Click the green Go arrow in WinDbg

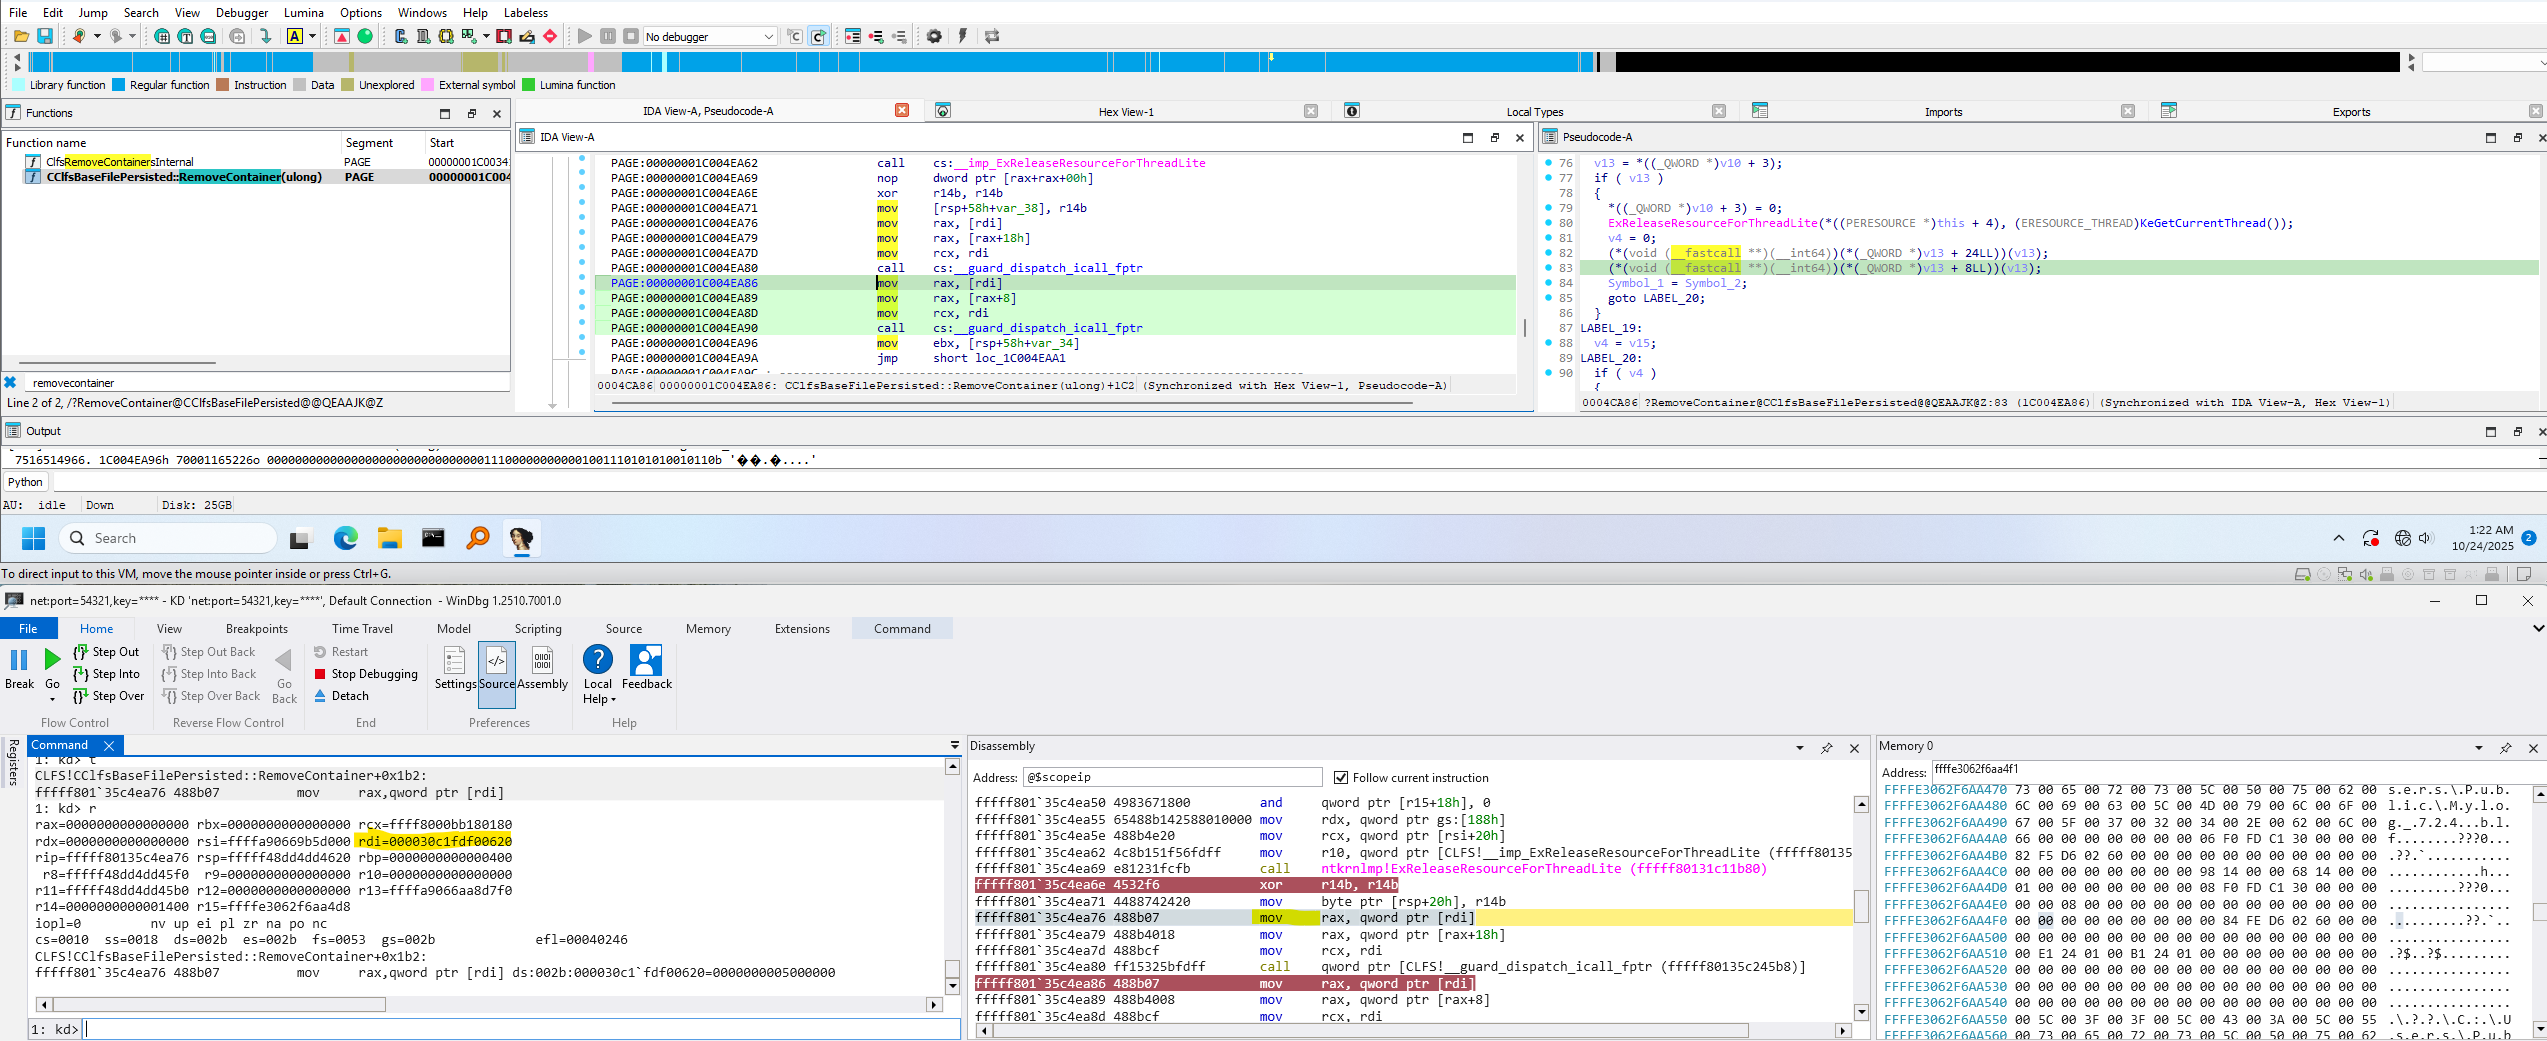[x=52, y=659]
